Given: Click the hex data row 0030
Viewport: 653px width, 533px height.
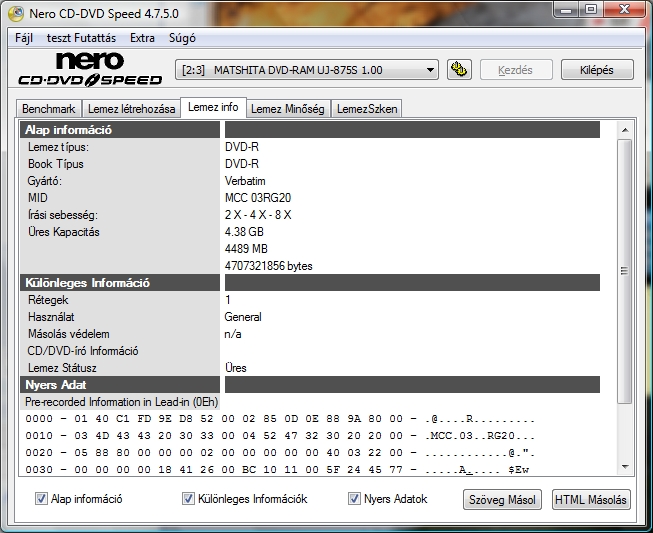Looking at the screenshot, I should [277, 470].
